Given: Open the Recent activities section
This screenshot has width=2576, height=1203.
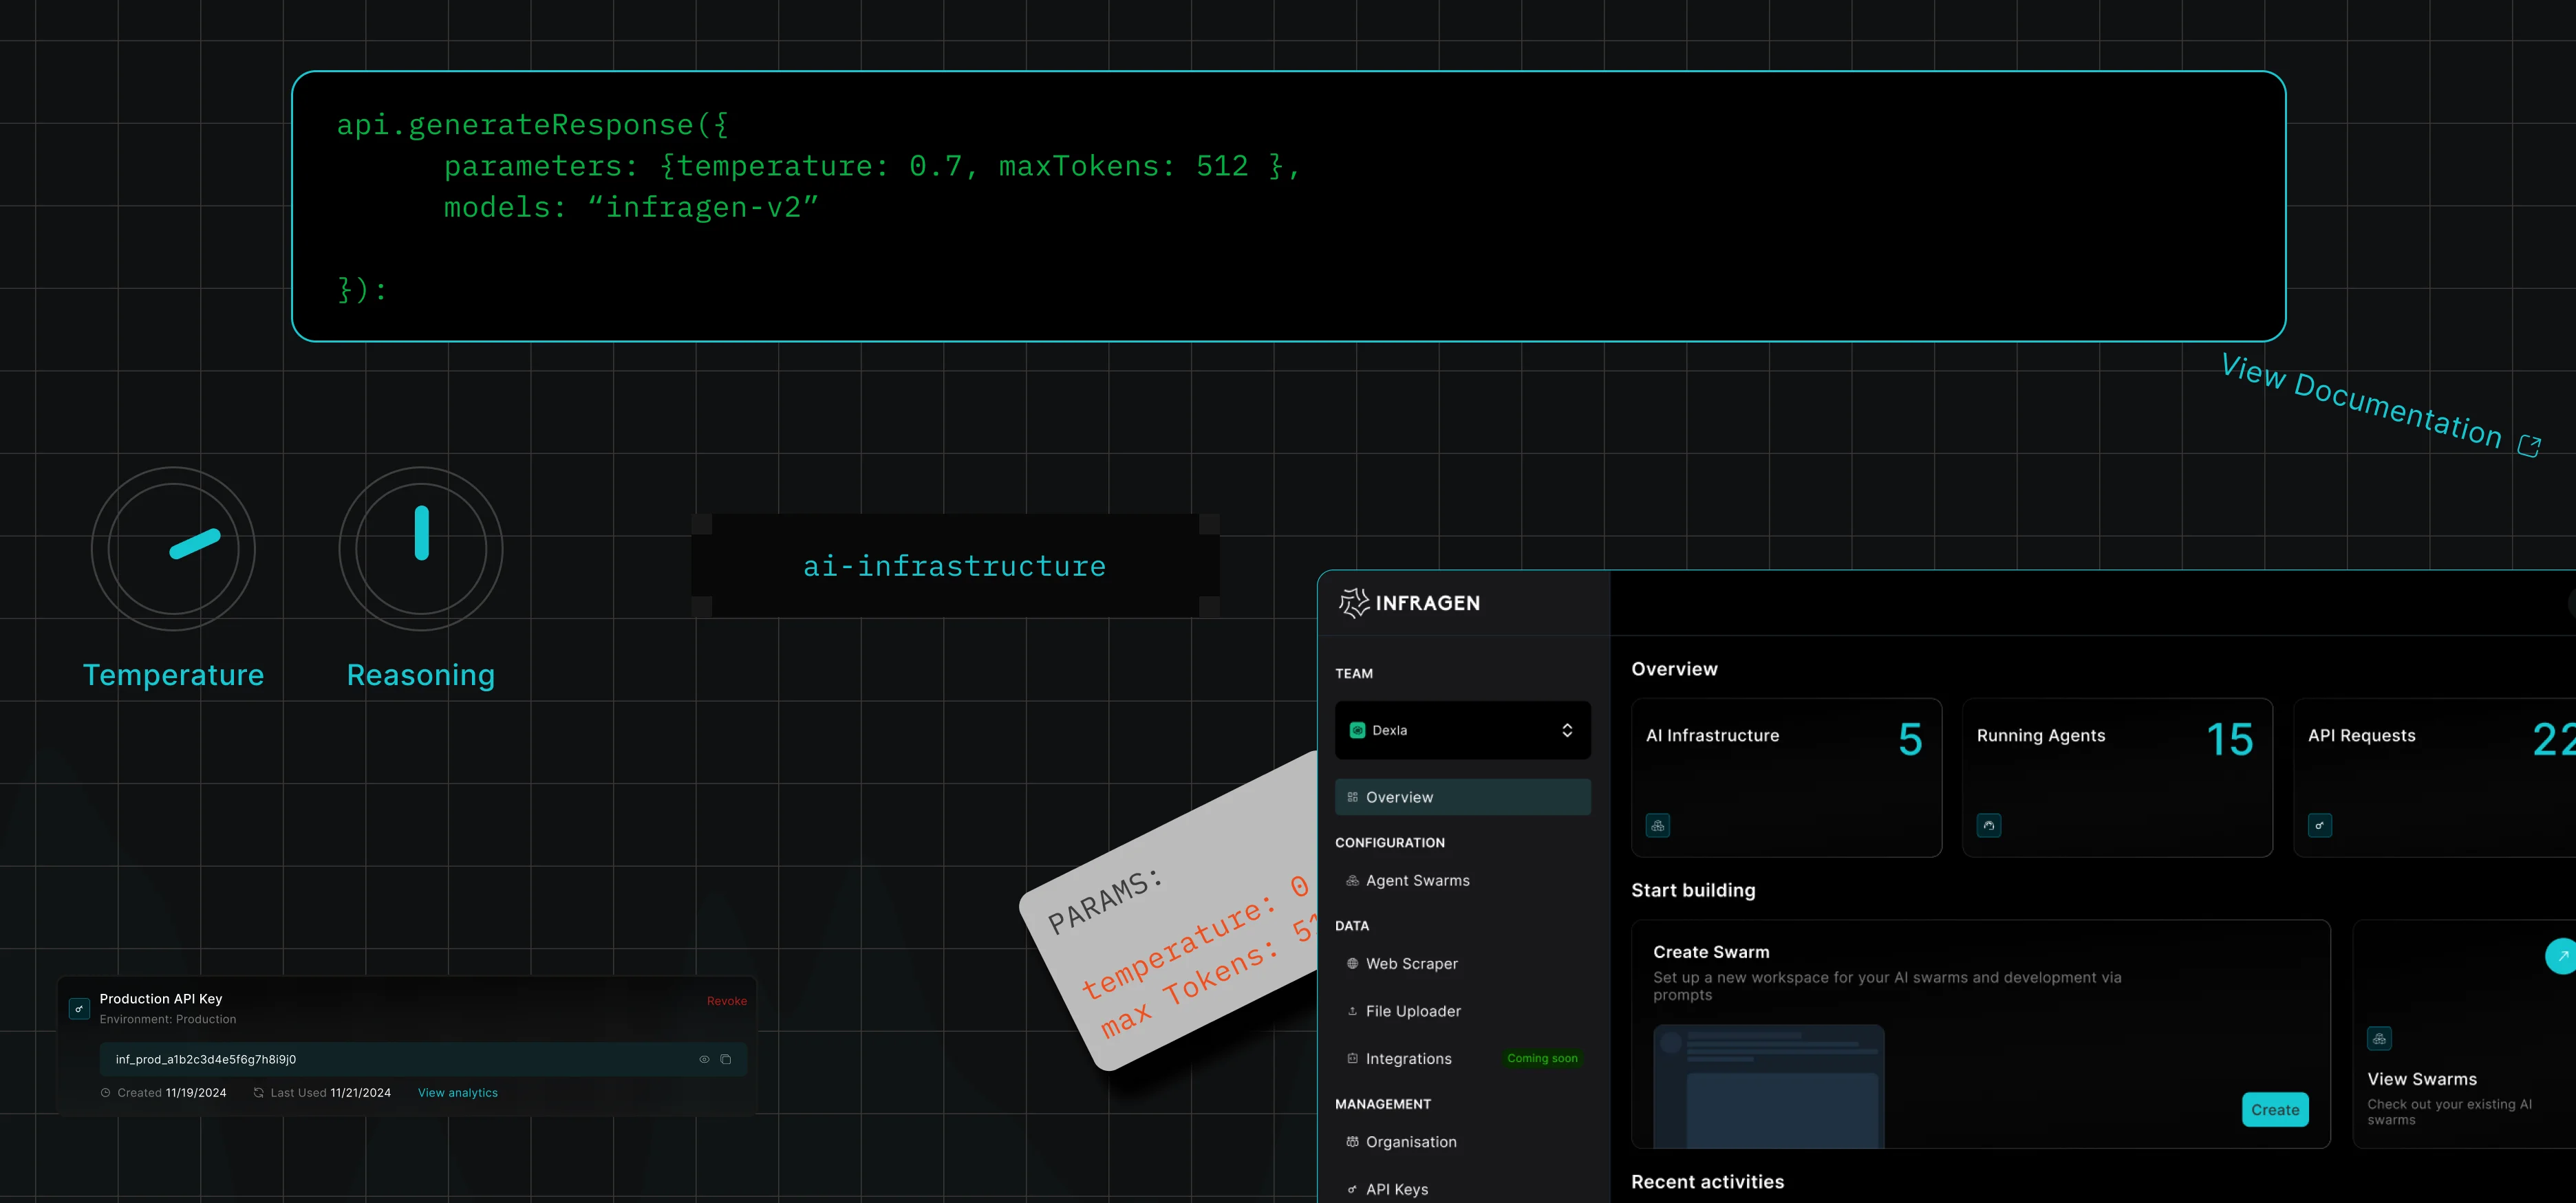Looking at the screenshot, I should 1707,1181.
